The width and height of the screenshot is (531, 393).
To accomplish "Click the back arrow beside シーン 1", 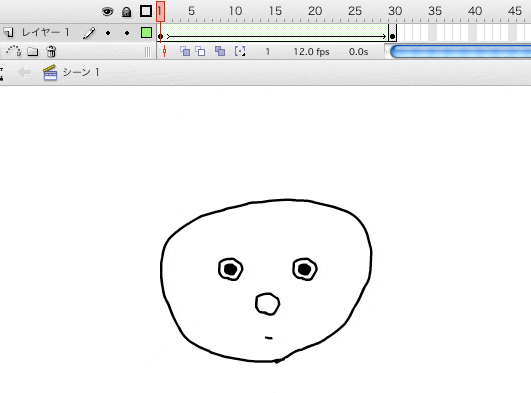I will tap(24, 72).
